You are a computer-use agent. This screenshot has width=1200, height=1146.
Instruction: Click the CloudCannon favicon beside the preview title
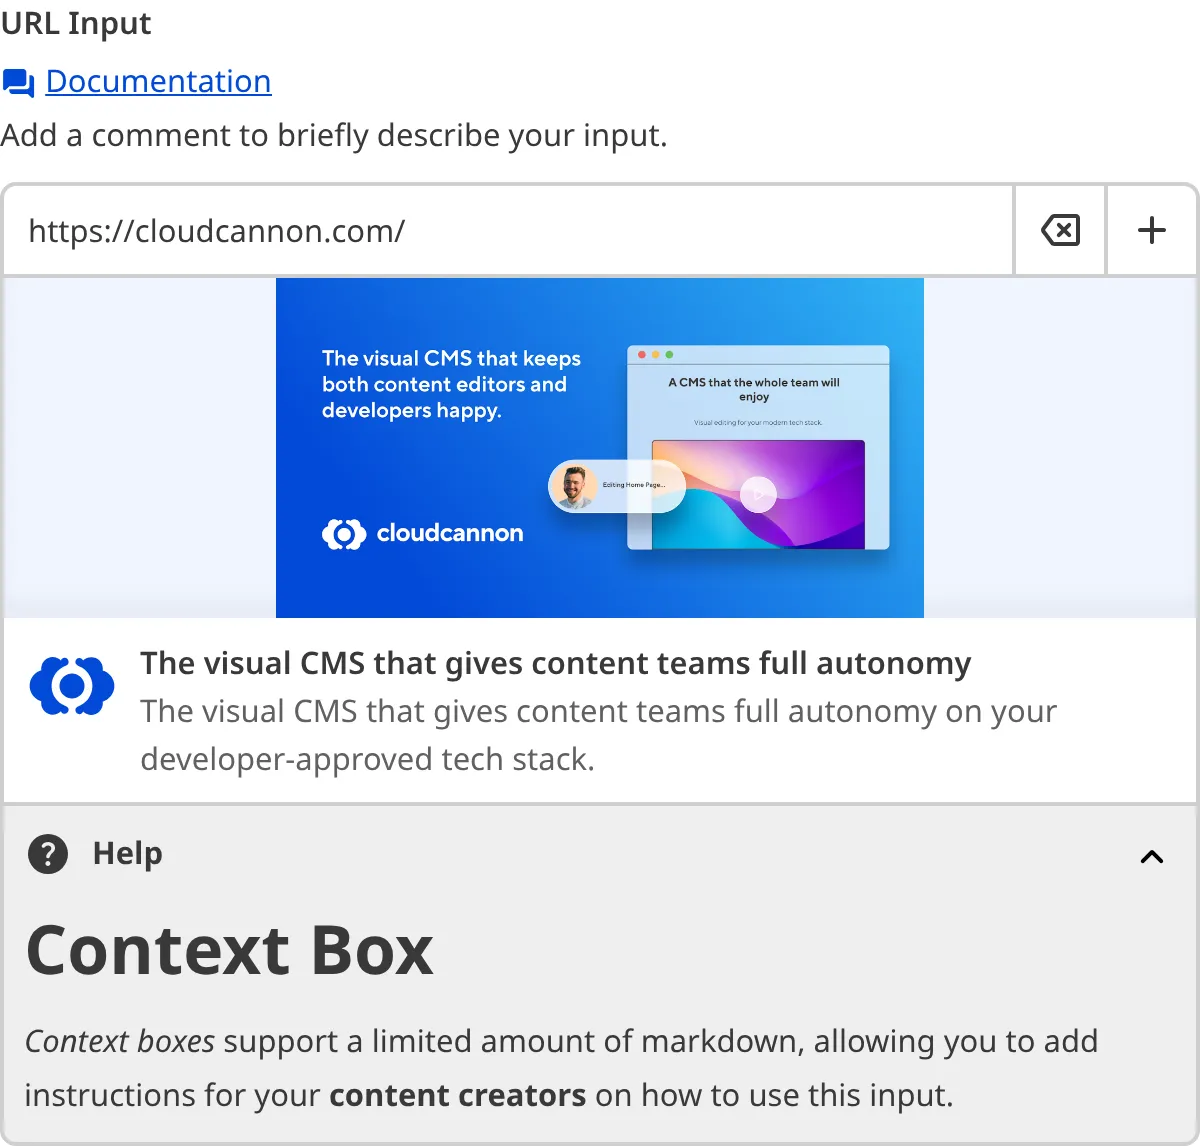tap(71, 684)
